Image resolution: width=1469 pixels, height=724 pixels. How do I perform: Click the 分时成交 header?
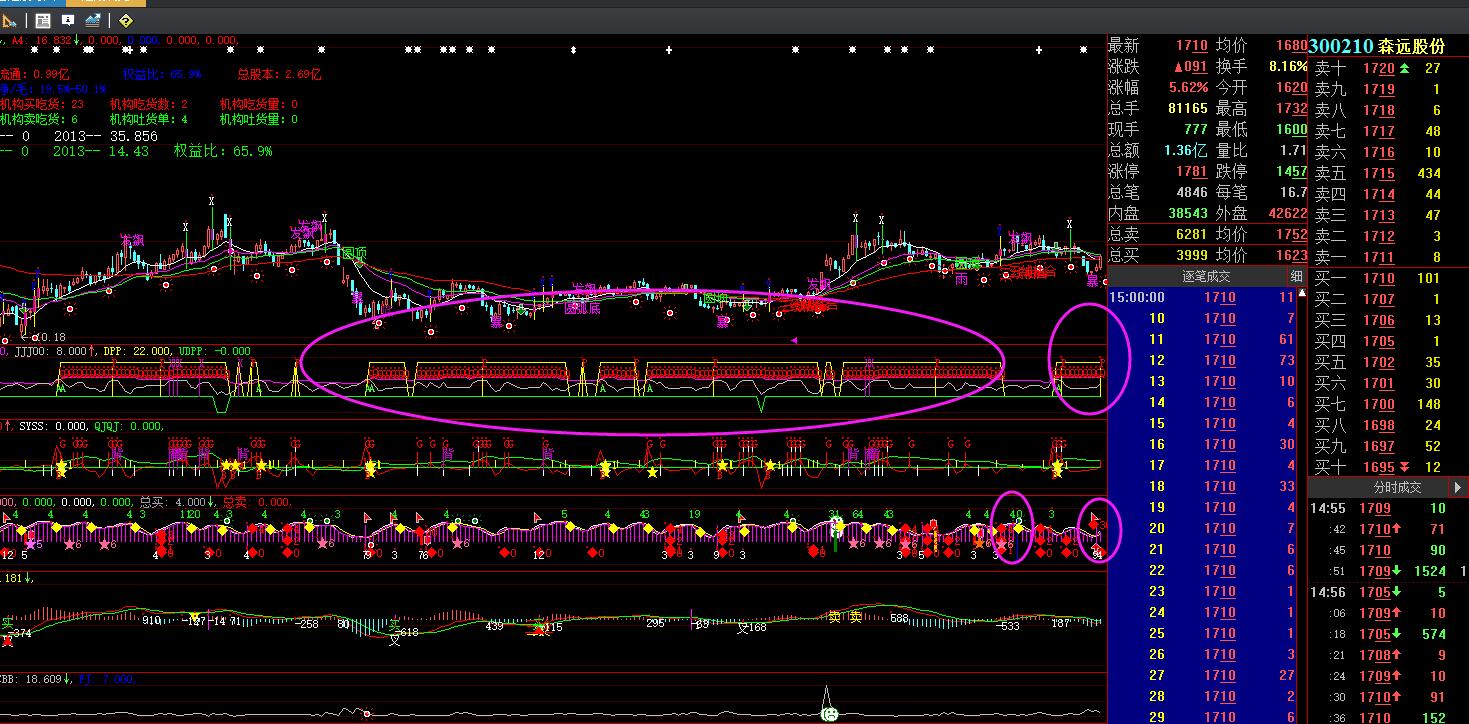coord(1396,488)
